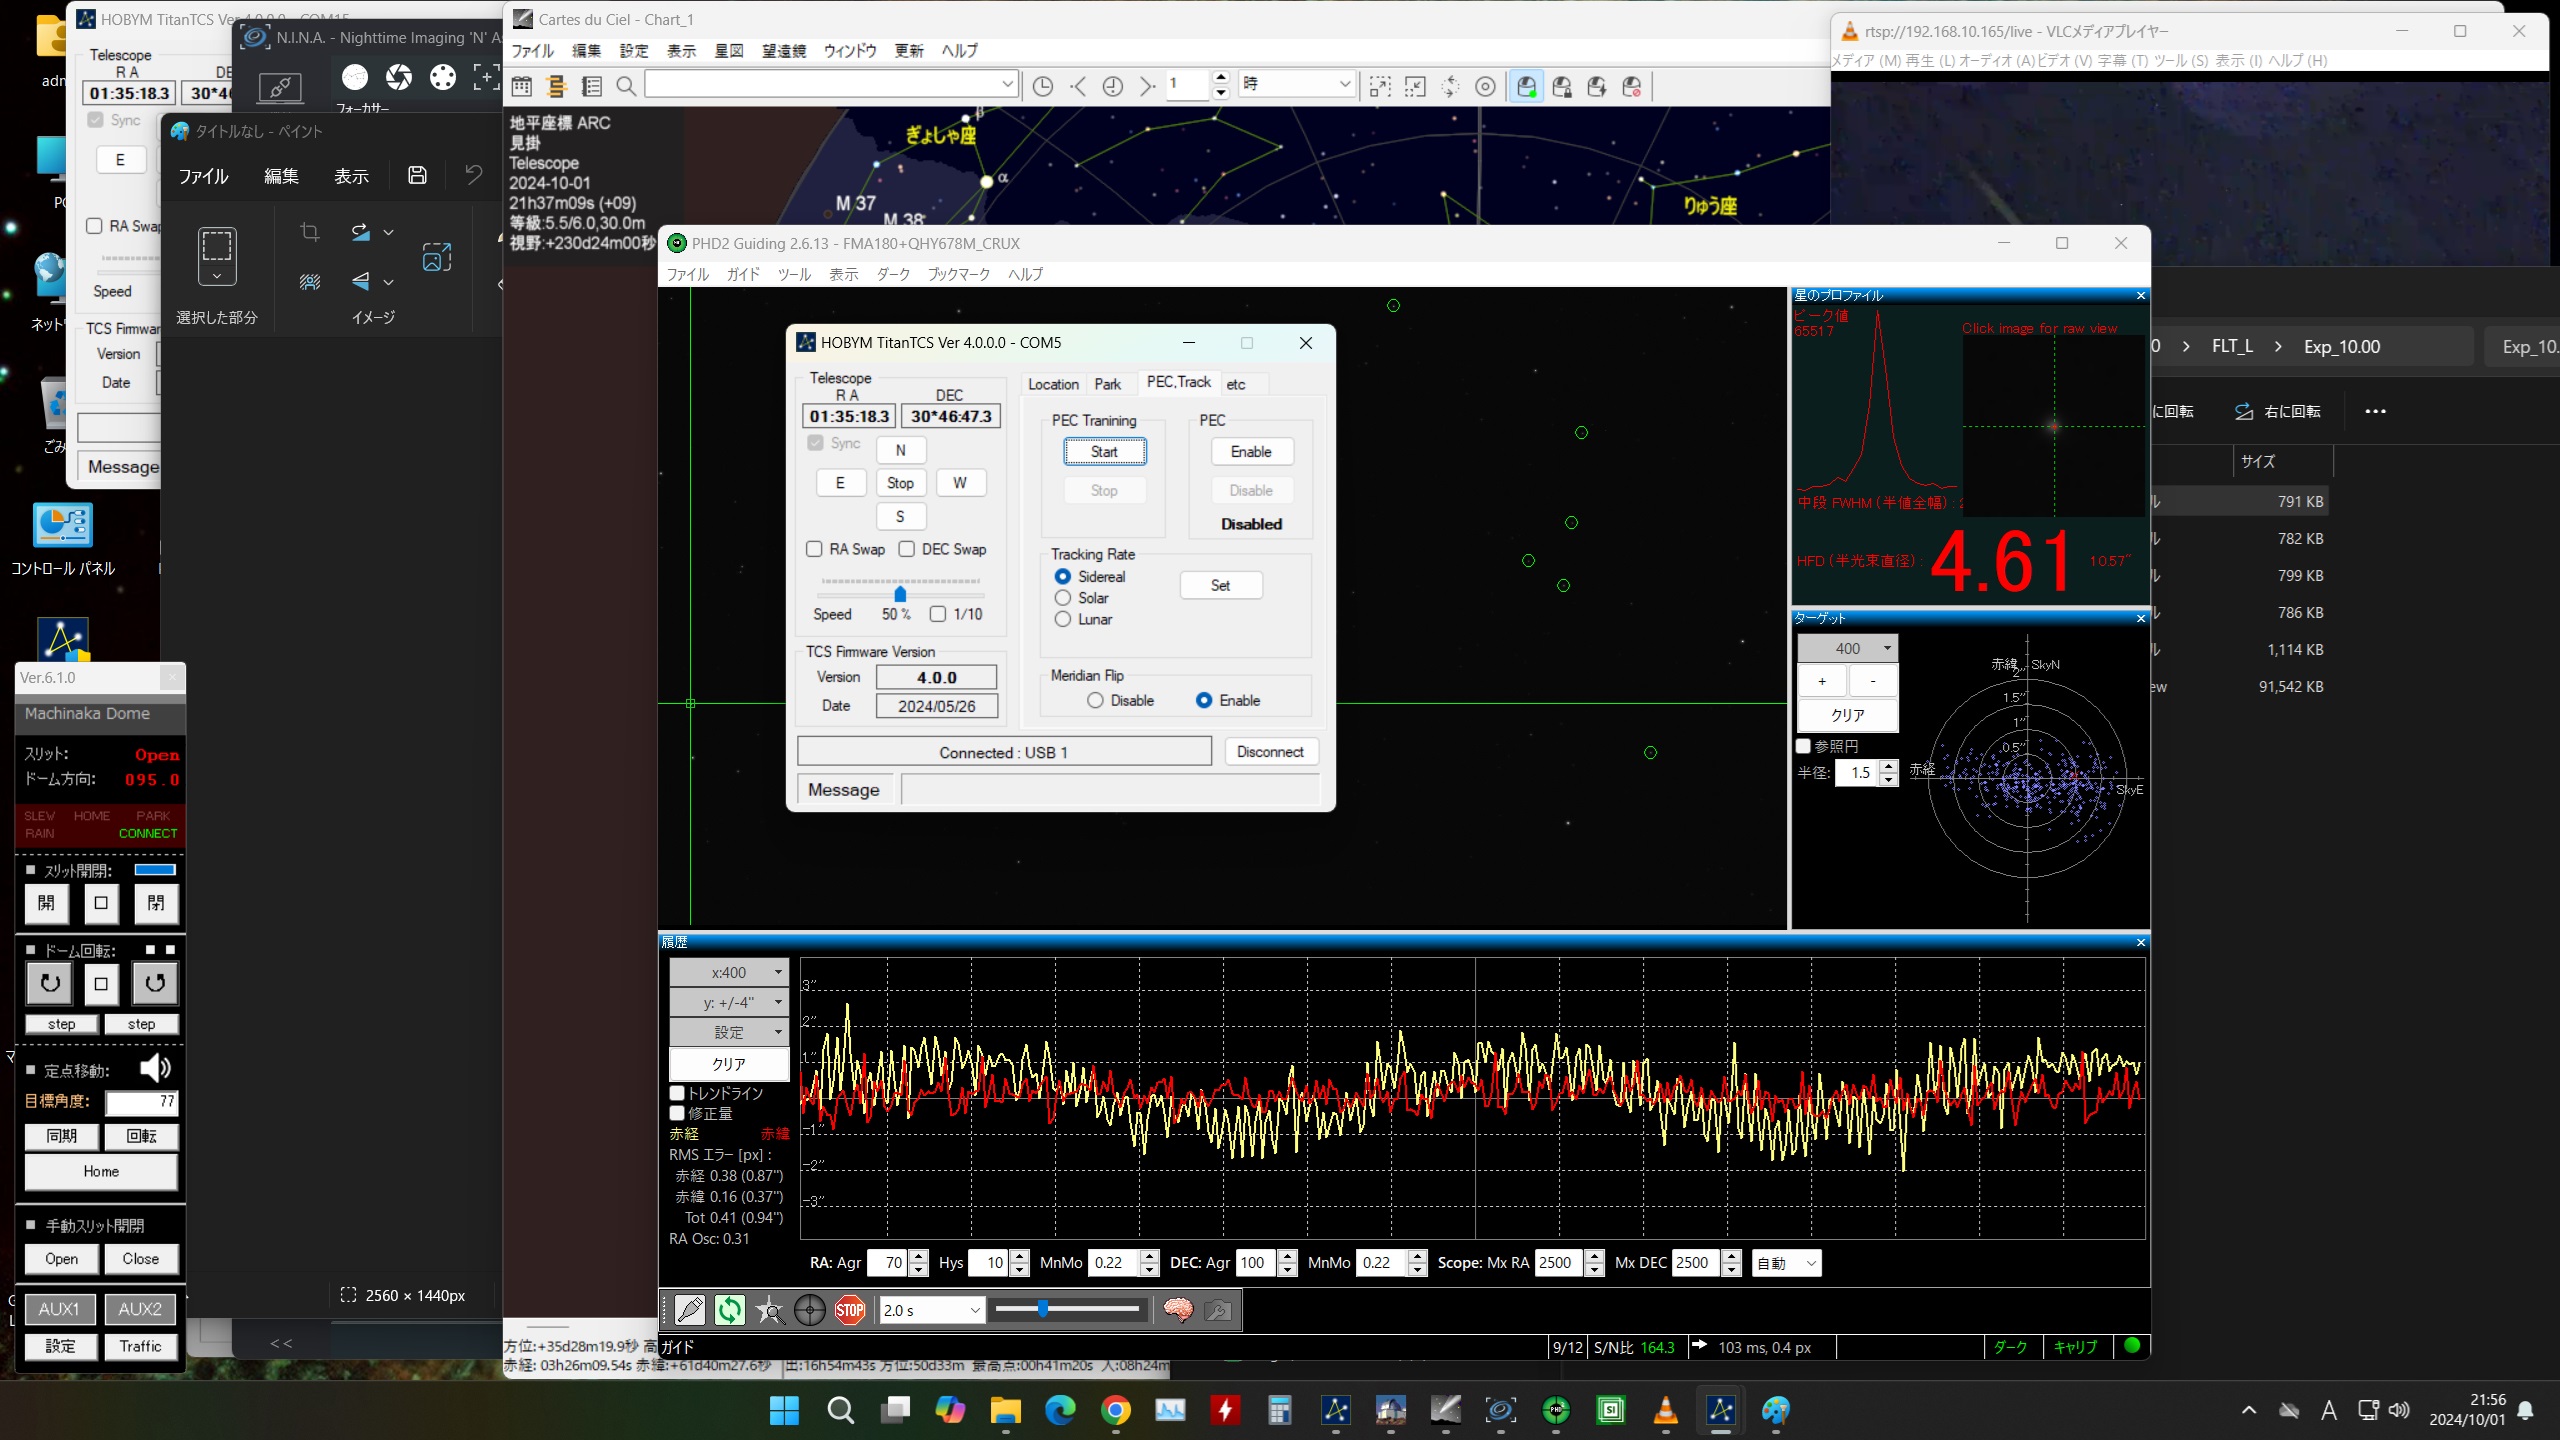Check 参照円 checkbox in target panel
2560x1440 pixels.
coord(1804,746)
